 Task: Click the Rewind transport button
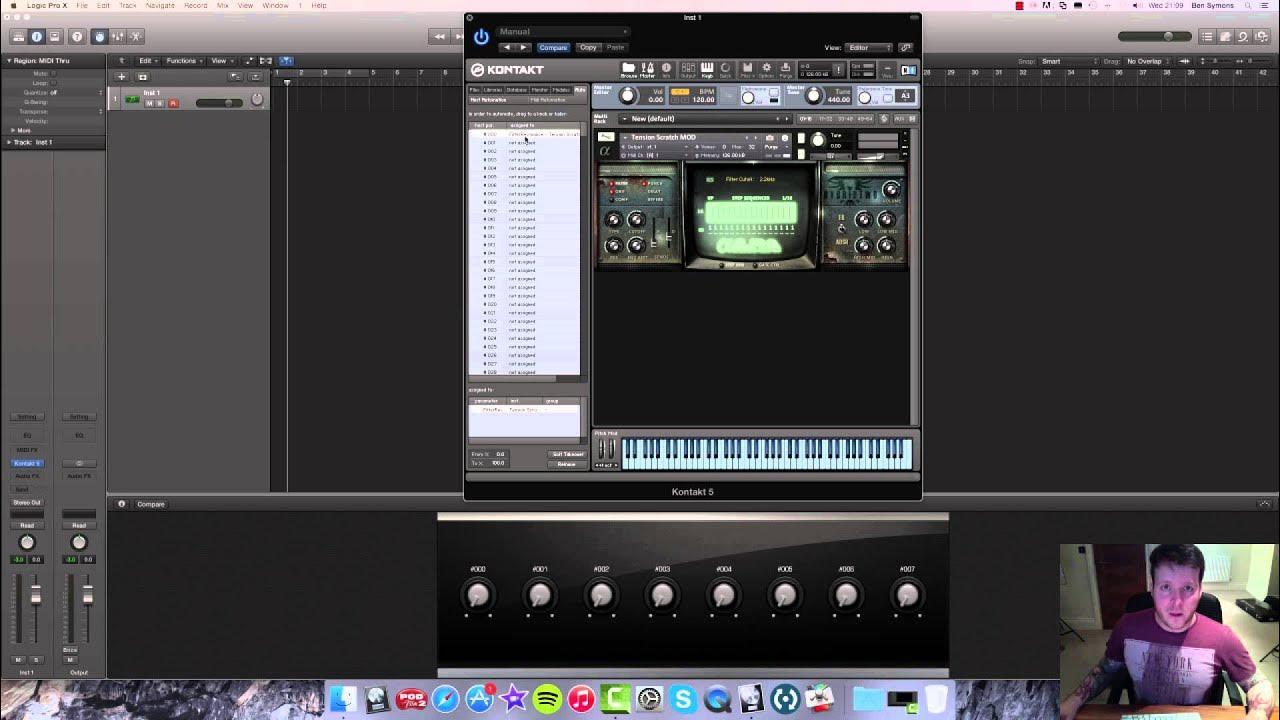(439, 37)
